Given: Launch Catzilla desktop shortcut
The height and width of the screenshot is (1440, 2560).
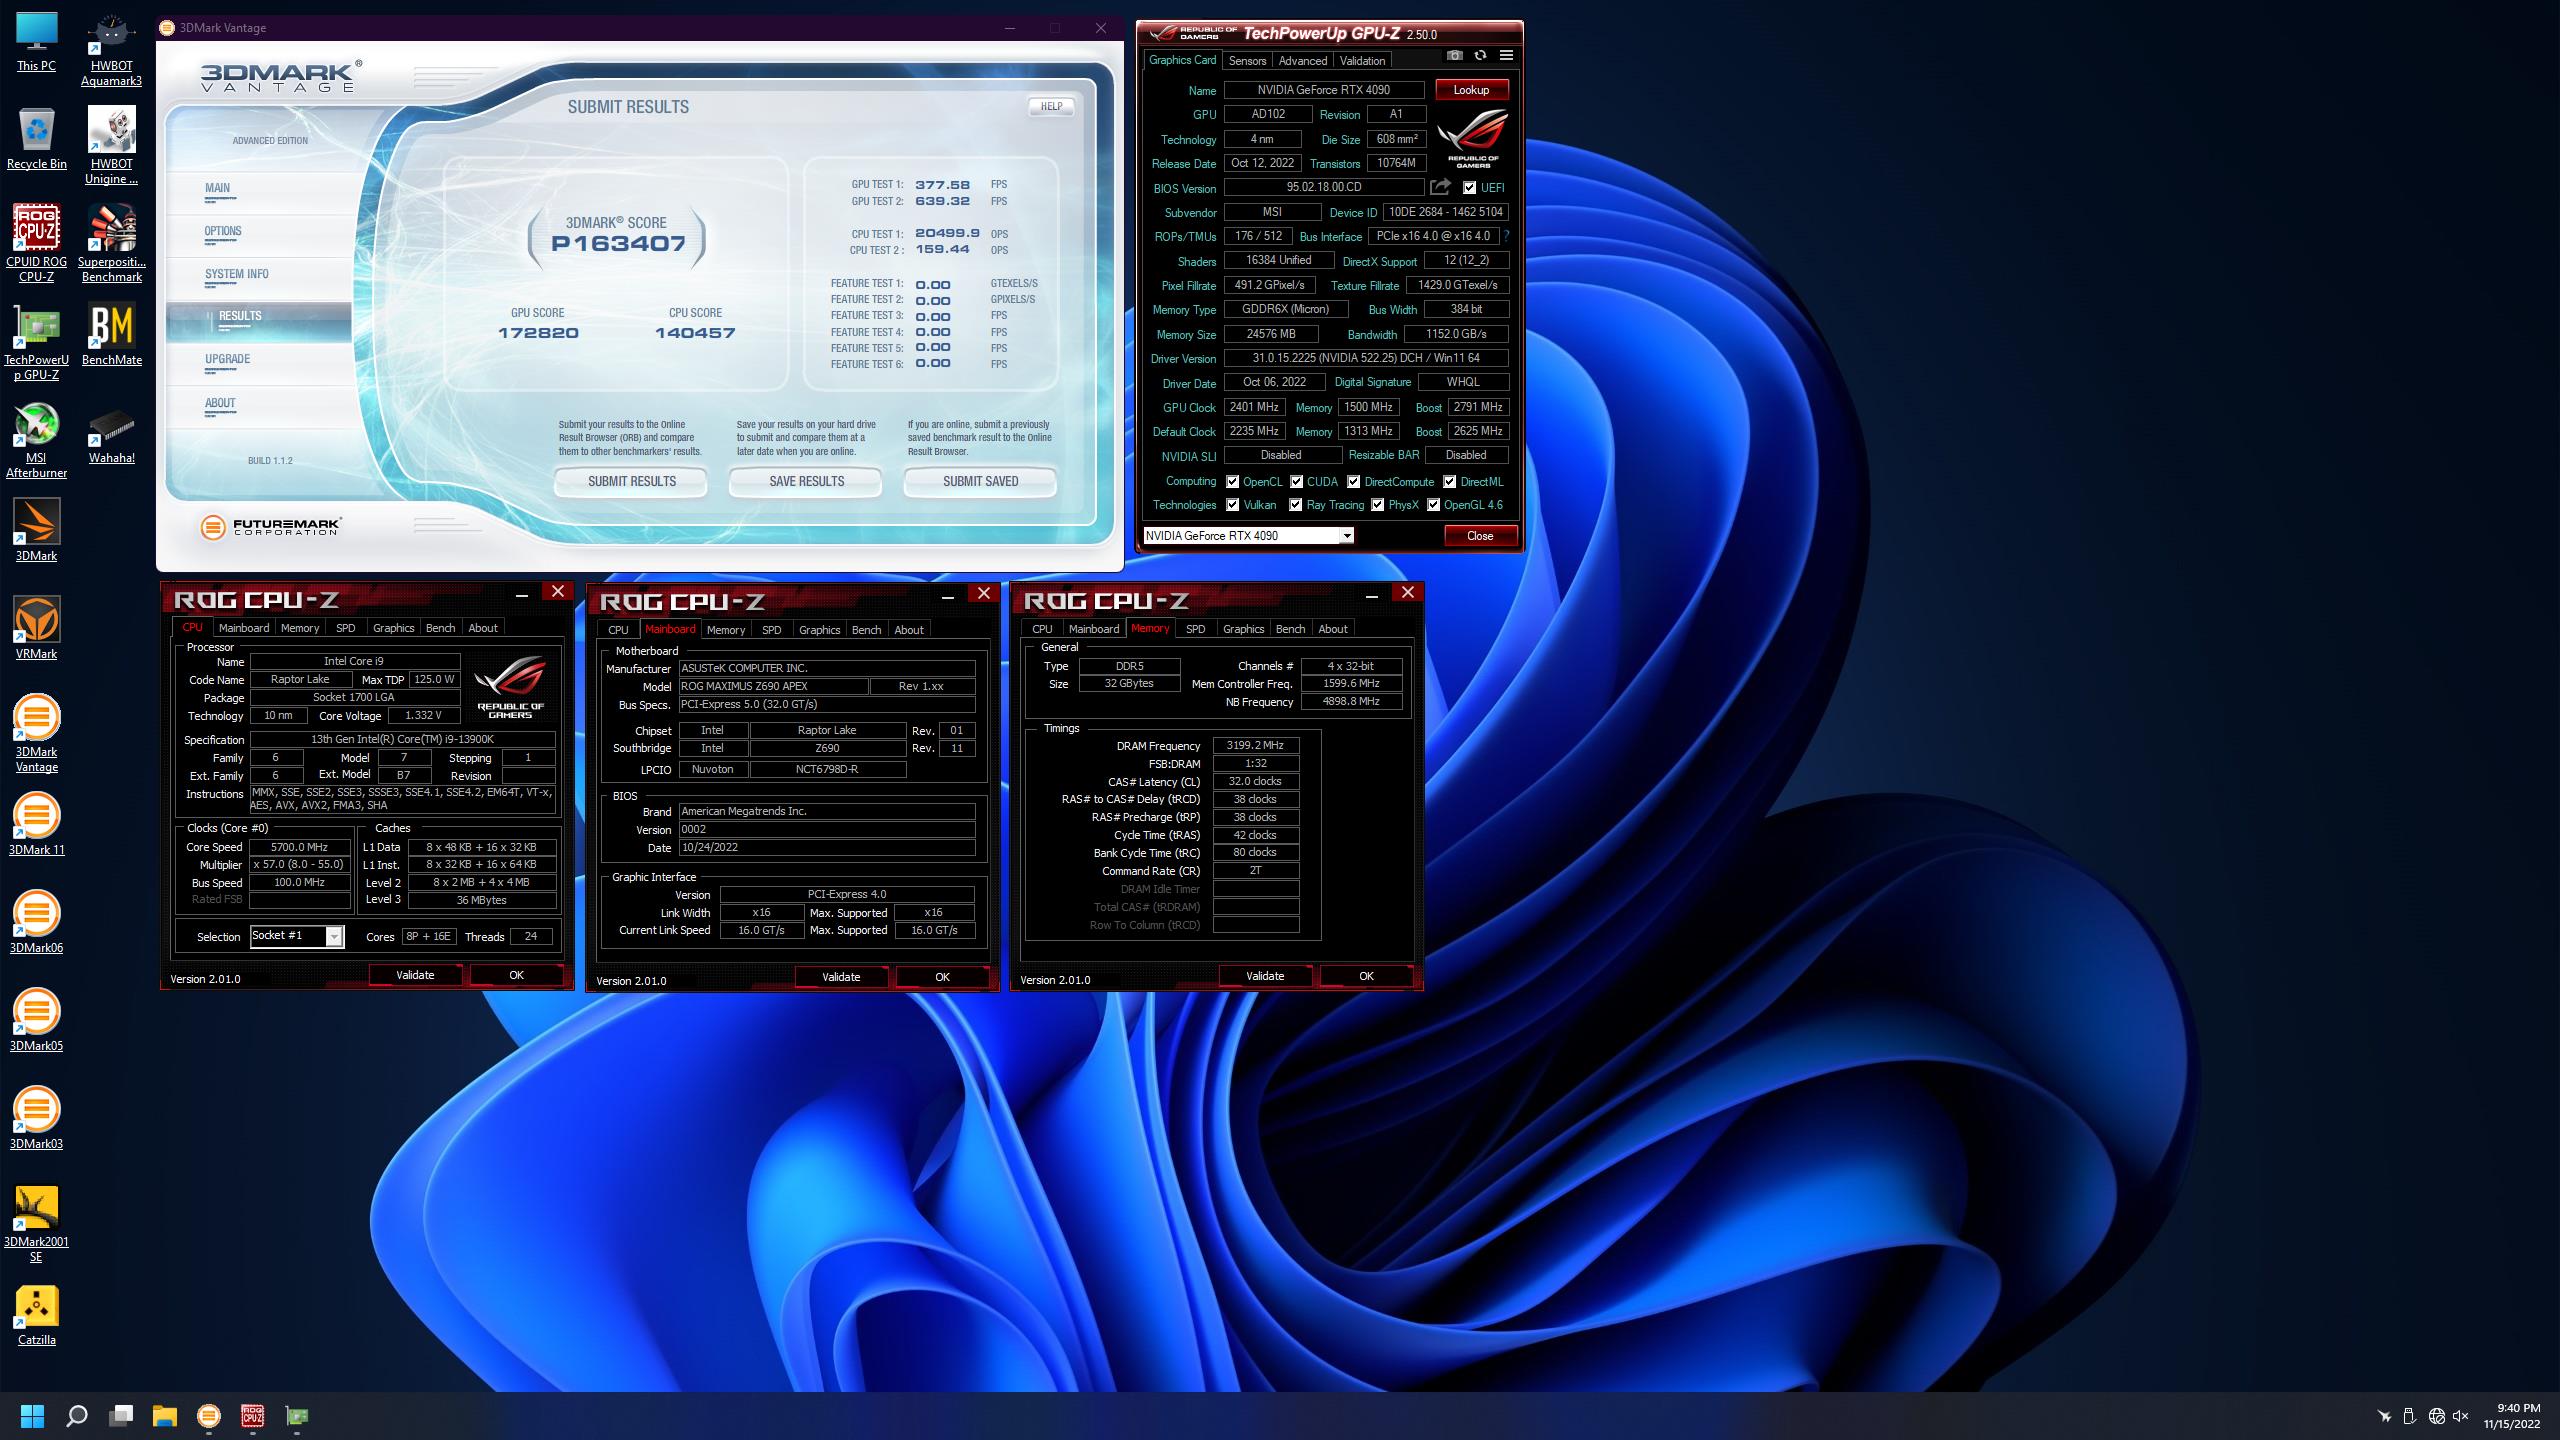Looking at the screenshot, I should [37, 1315].
